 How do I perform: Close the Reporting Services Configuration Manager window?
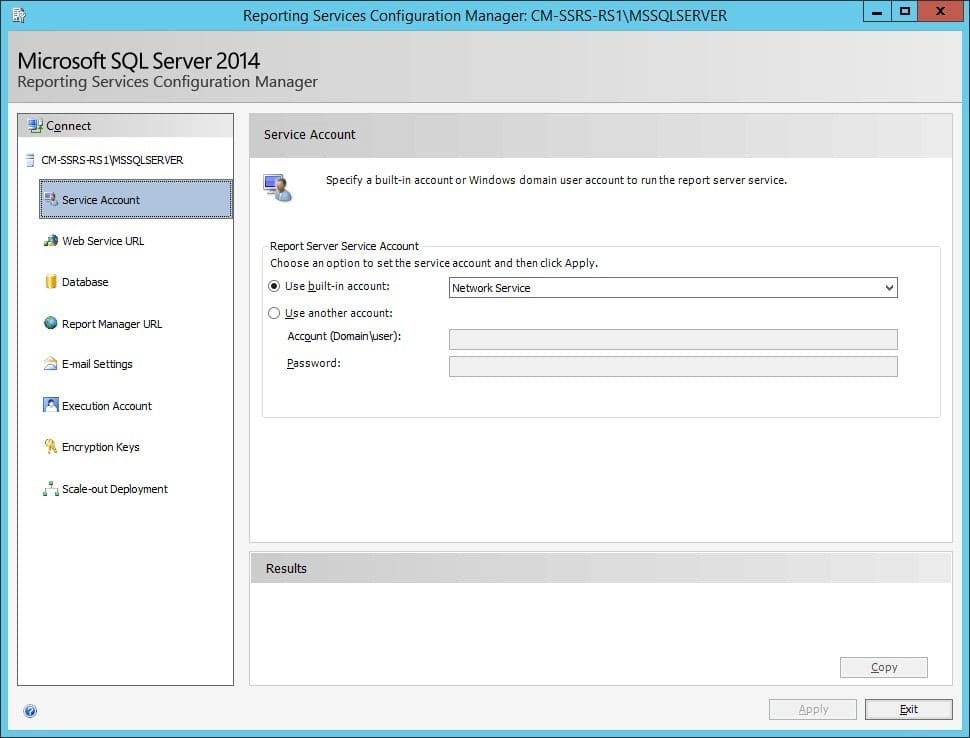(940, 12)
